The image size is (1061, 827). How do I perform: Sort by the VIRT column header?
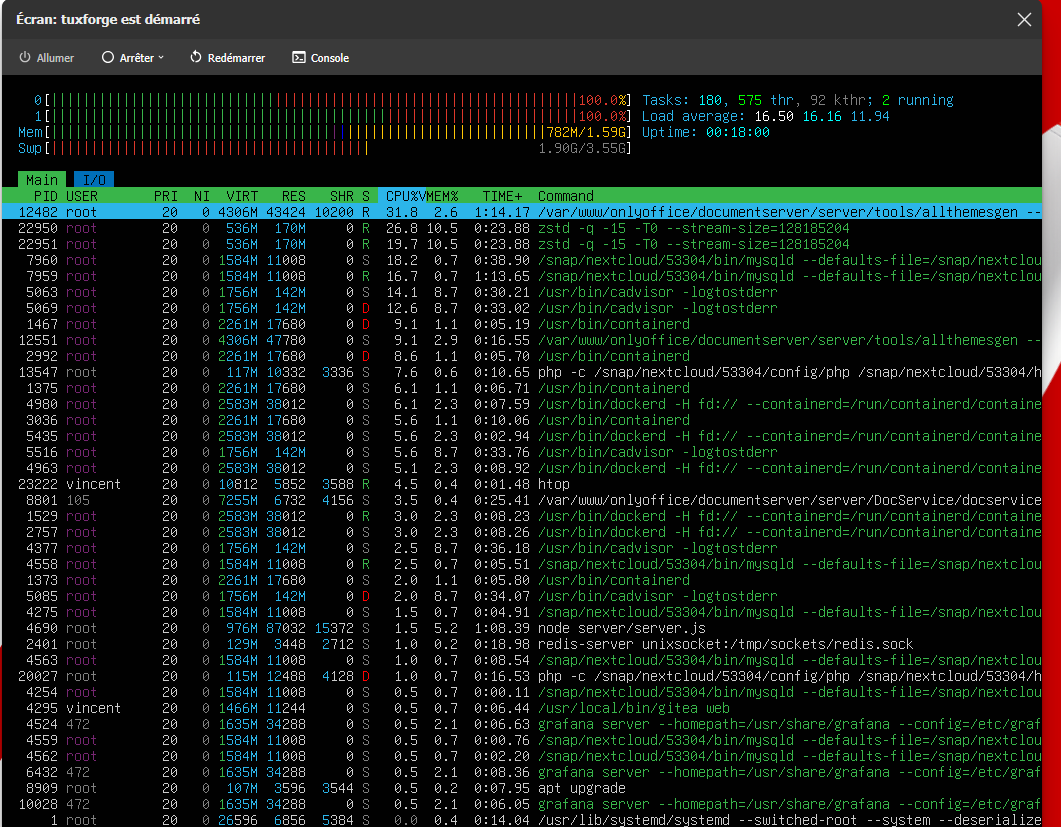(x=242, y=196)
